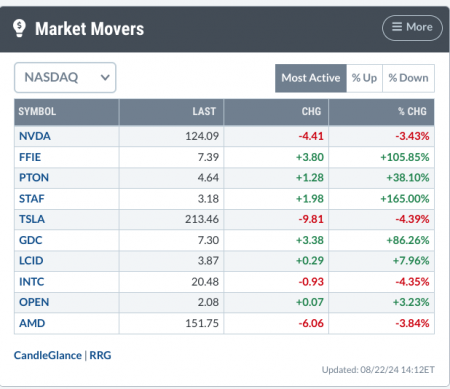Open the NVDA symbol link
Screen dimensions: 450x389
click(x=35, y=136)
